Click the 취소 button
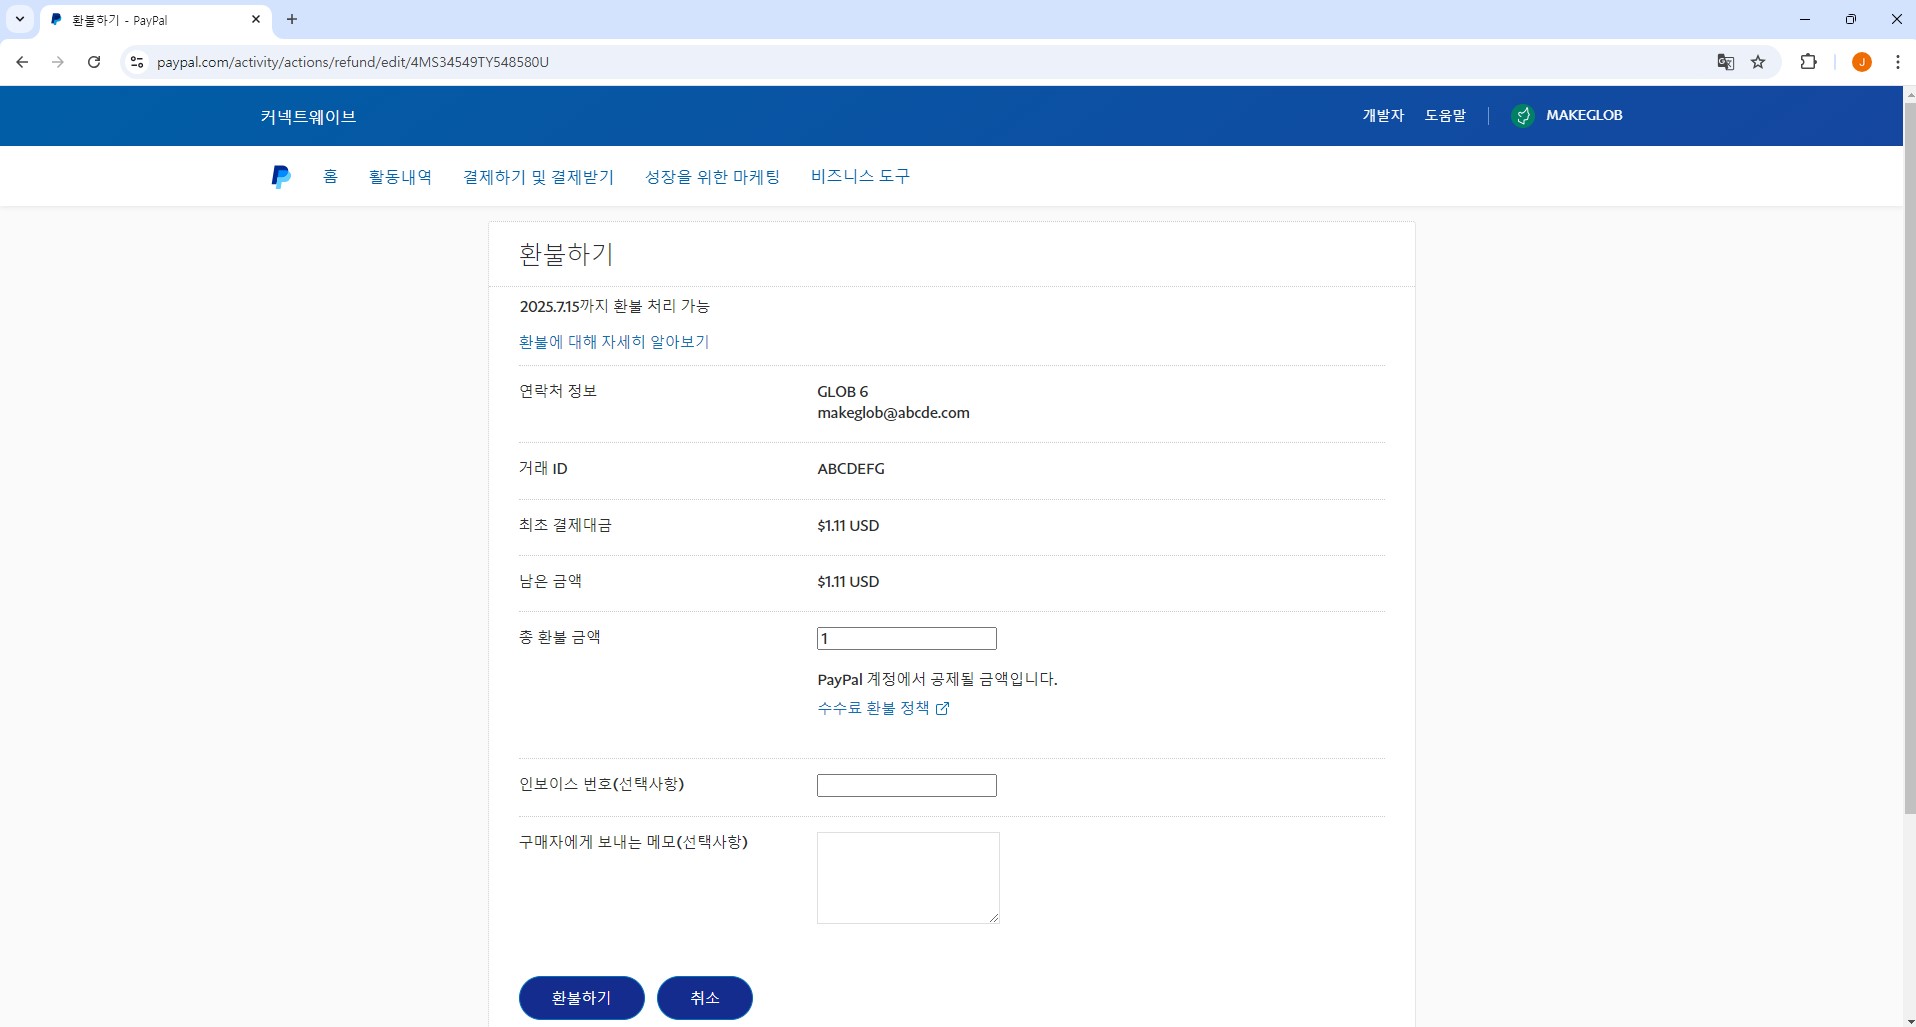Screen dimensions: 1916x1027 pyautogui.click(x=704, y=998)
